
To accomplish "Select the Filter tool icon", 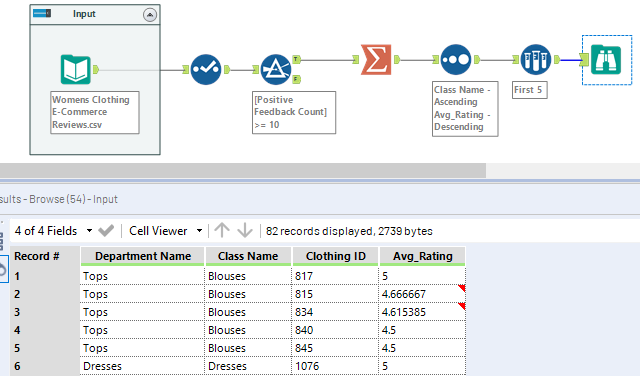I will point(276,69).
